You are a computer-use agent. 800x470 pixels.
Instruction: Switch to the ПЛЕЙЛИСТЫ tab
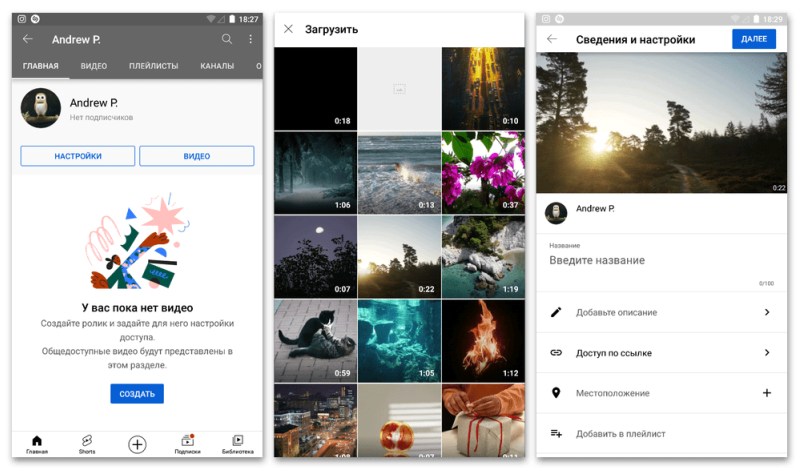[154, 66]
